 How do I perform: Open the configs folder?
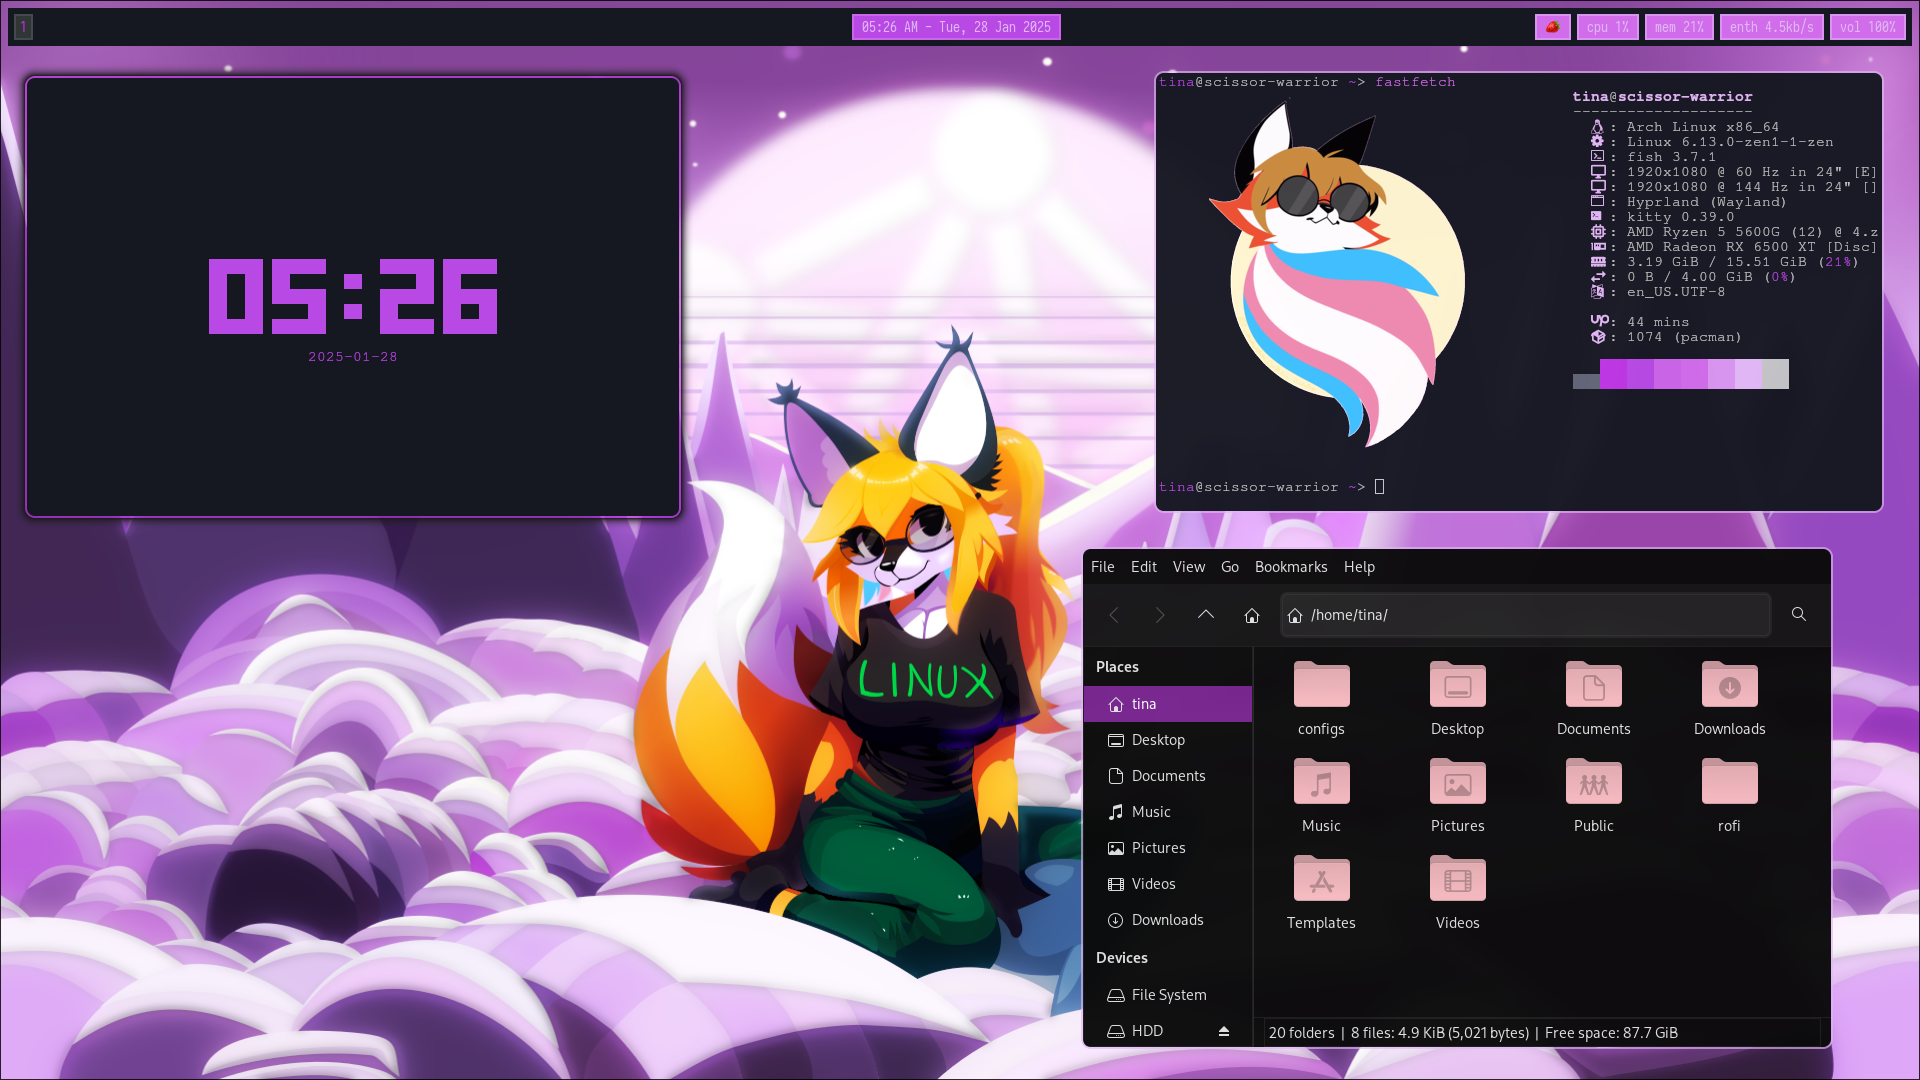[x=1321, y=686]
